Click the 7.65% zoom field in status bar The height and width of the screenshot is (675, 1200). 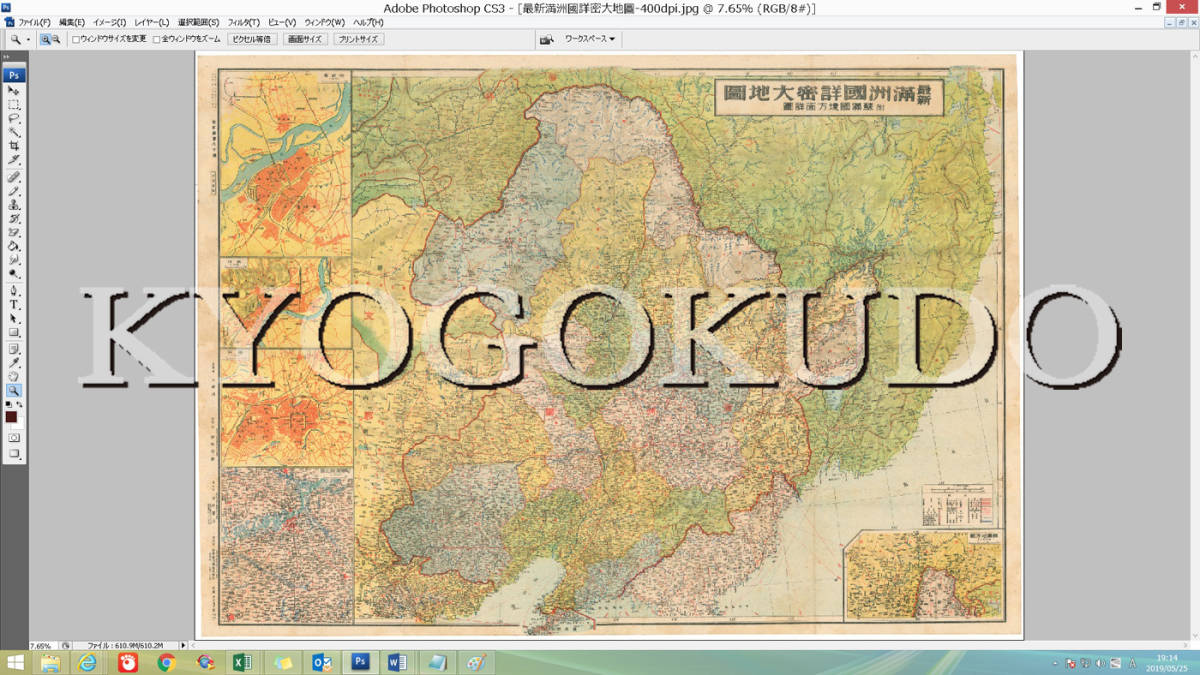42,646
